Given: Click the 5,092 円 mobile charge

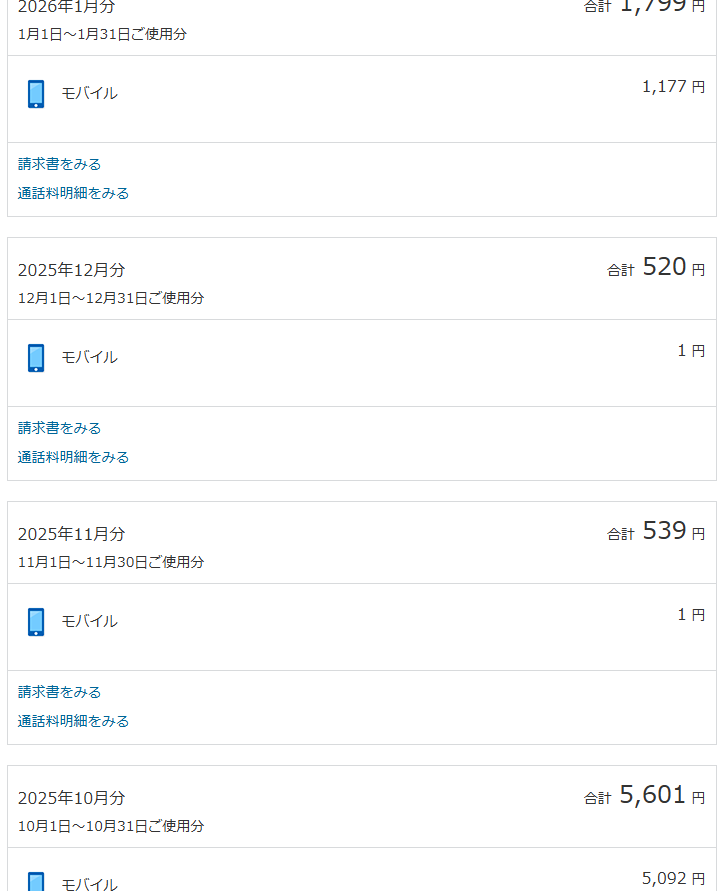Looking at the screenshot, I should 673,878.
